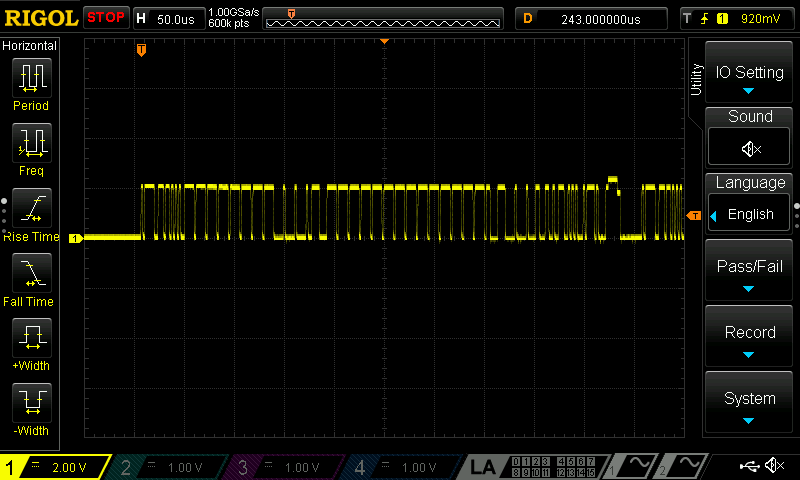Open the Record submenu

[748, 336]
